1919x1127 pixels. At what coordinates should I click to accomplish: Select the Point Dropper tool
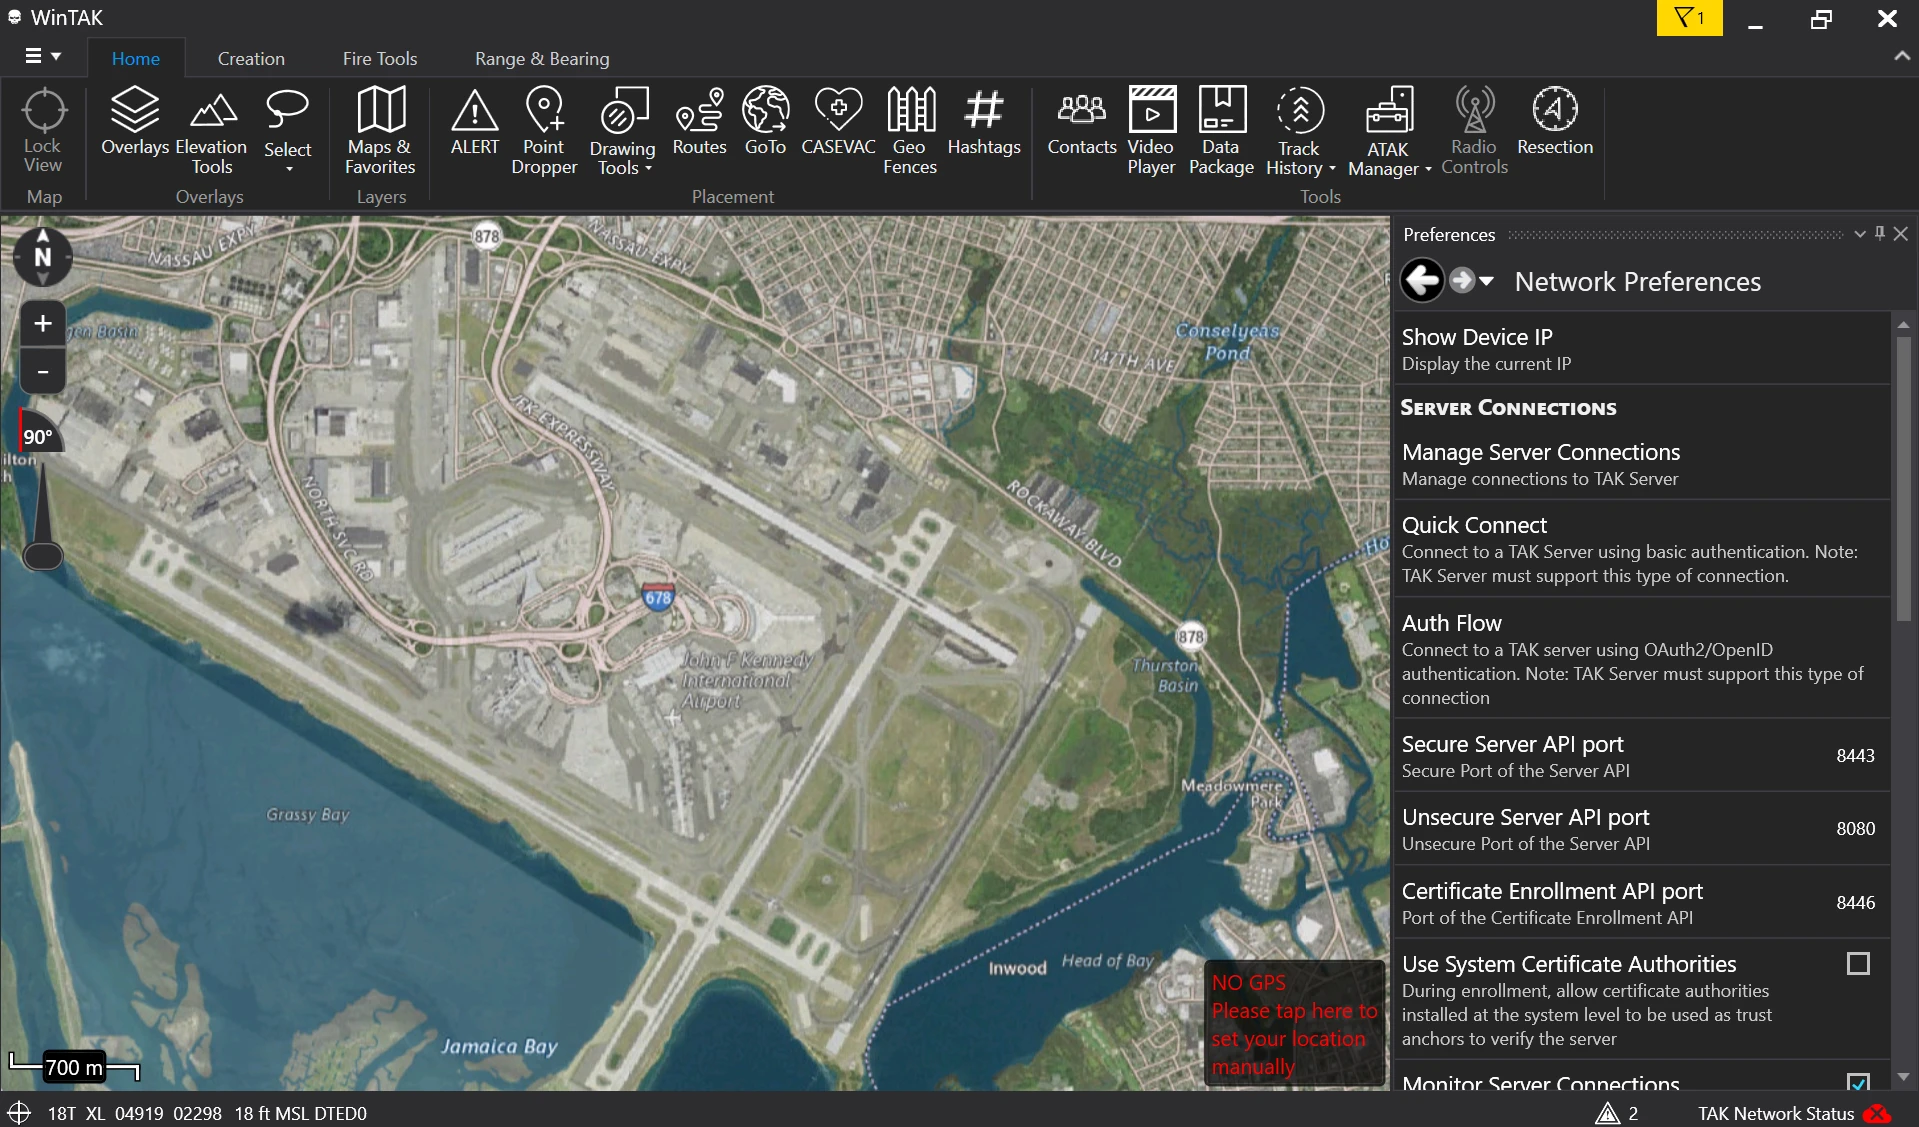[544, 131]
